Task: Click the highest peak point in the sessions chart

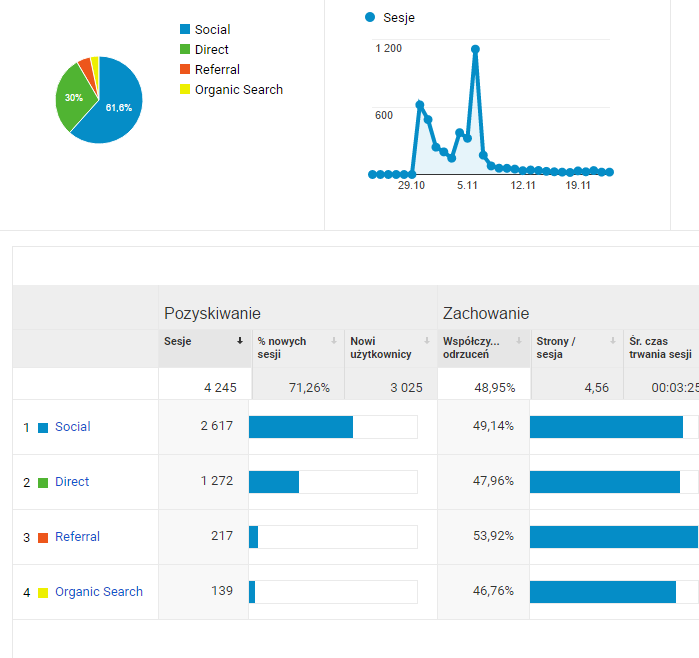Action: [475, 49]
